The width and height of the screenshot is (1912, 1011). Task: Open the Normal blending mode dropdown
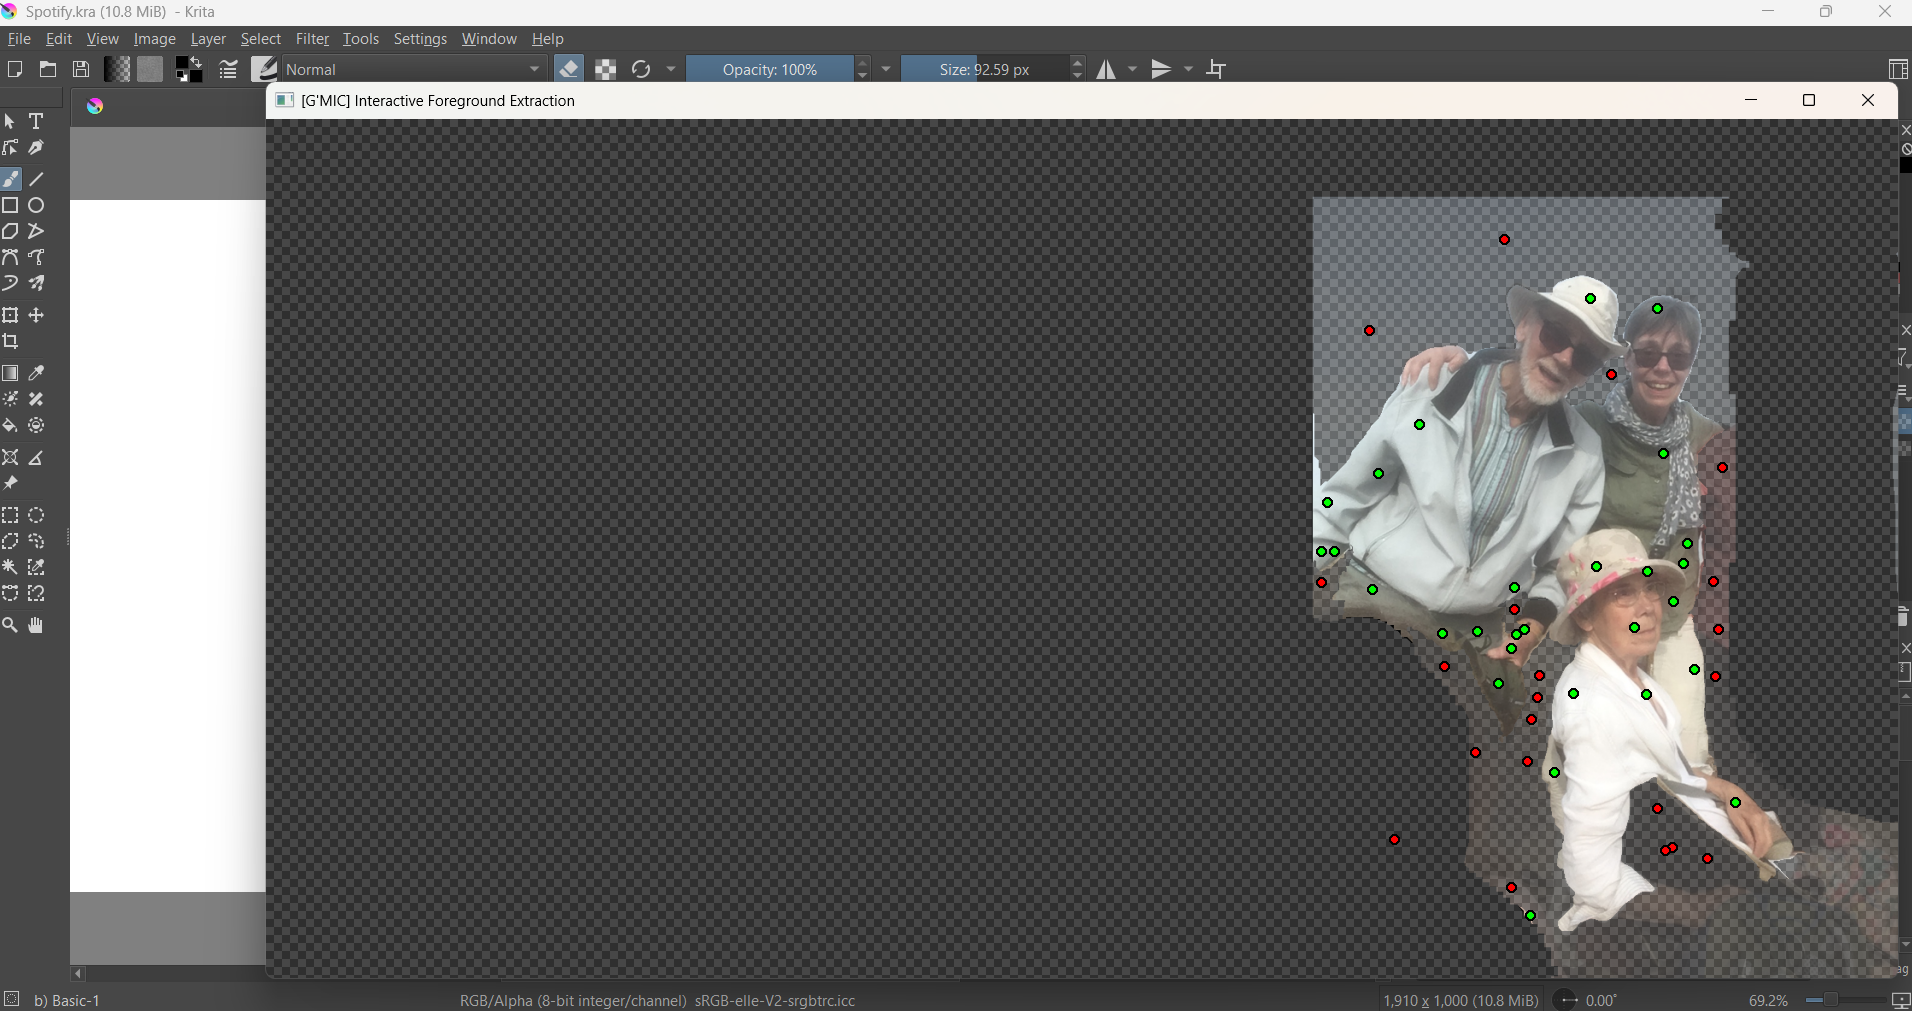point(414,70)
